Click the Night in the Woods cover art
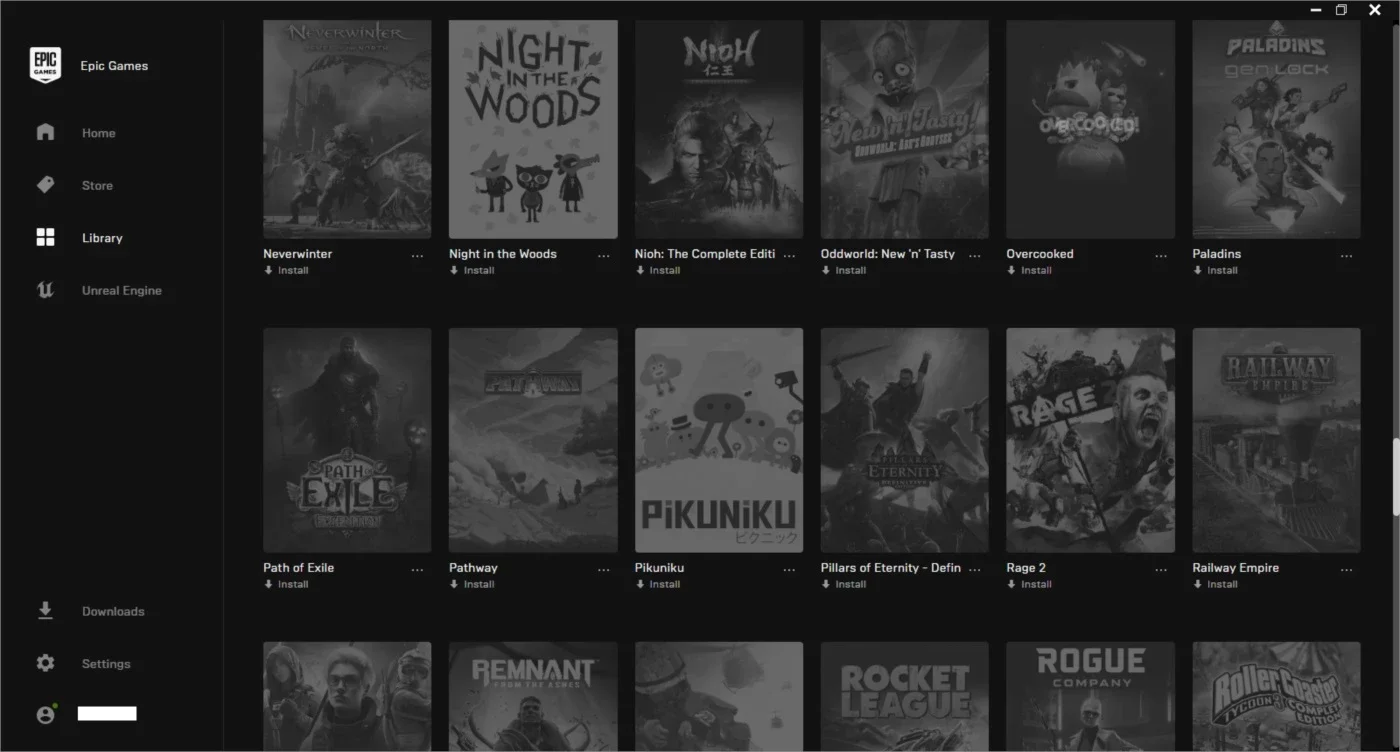 [x=533, y=129]
